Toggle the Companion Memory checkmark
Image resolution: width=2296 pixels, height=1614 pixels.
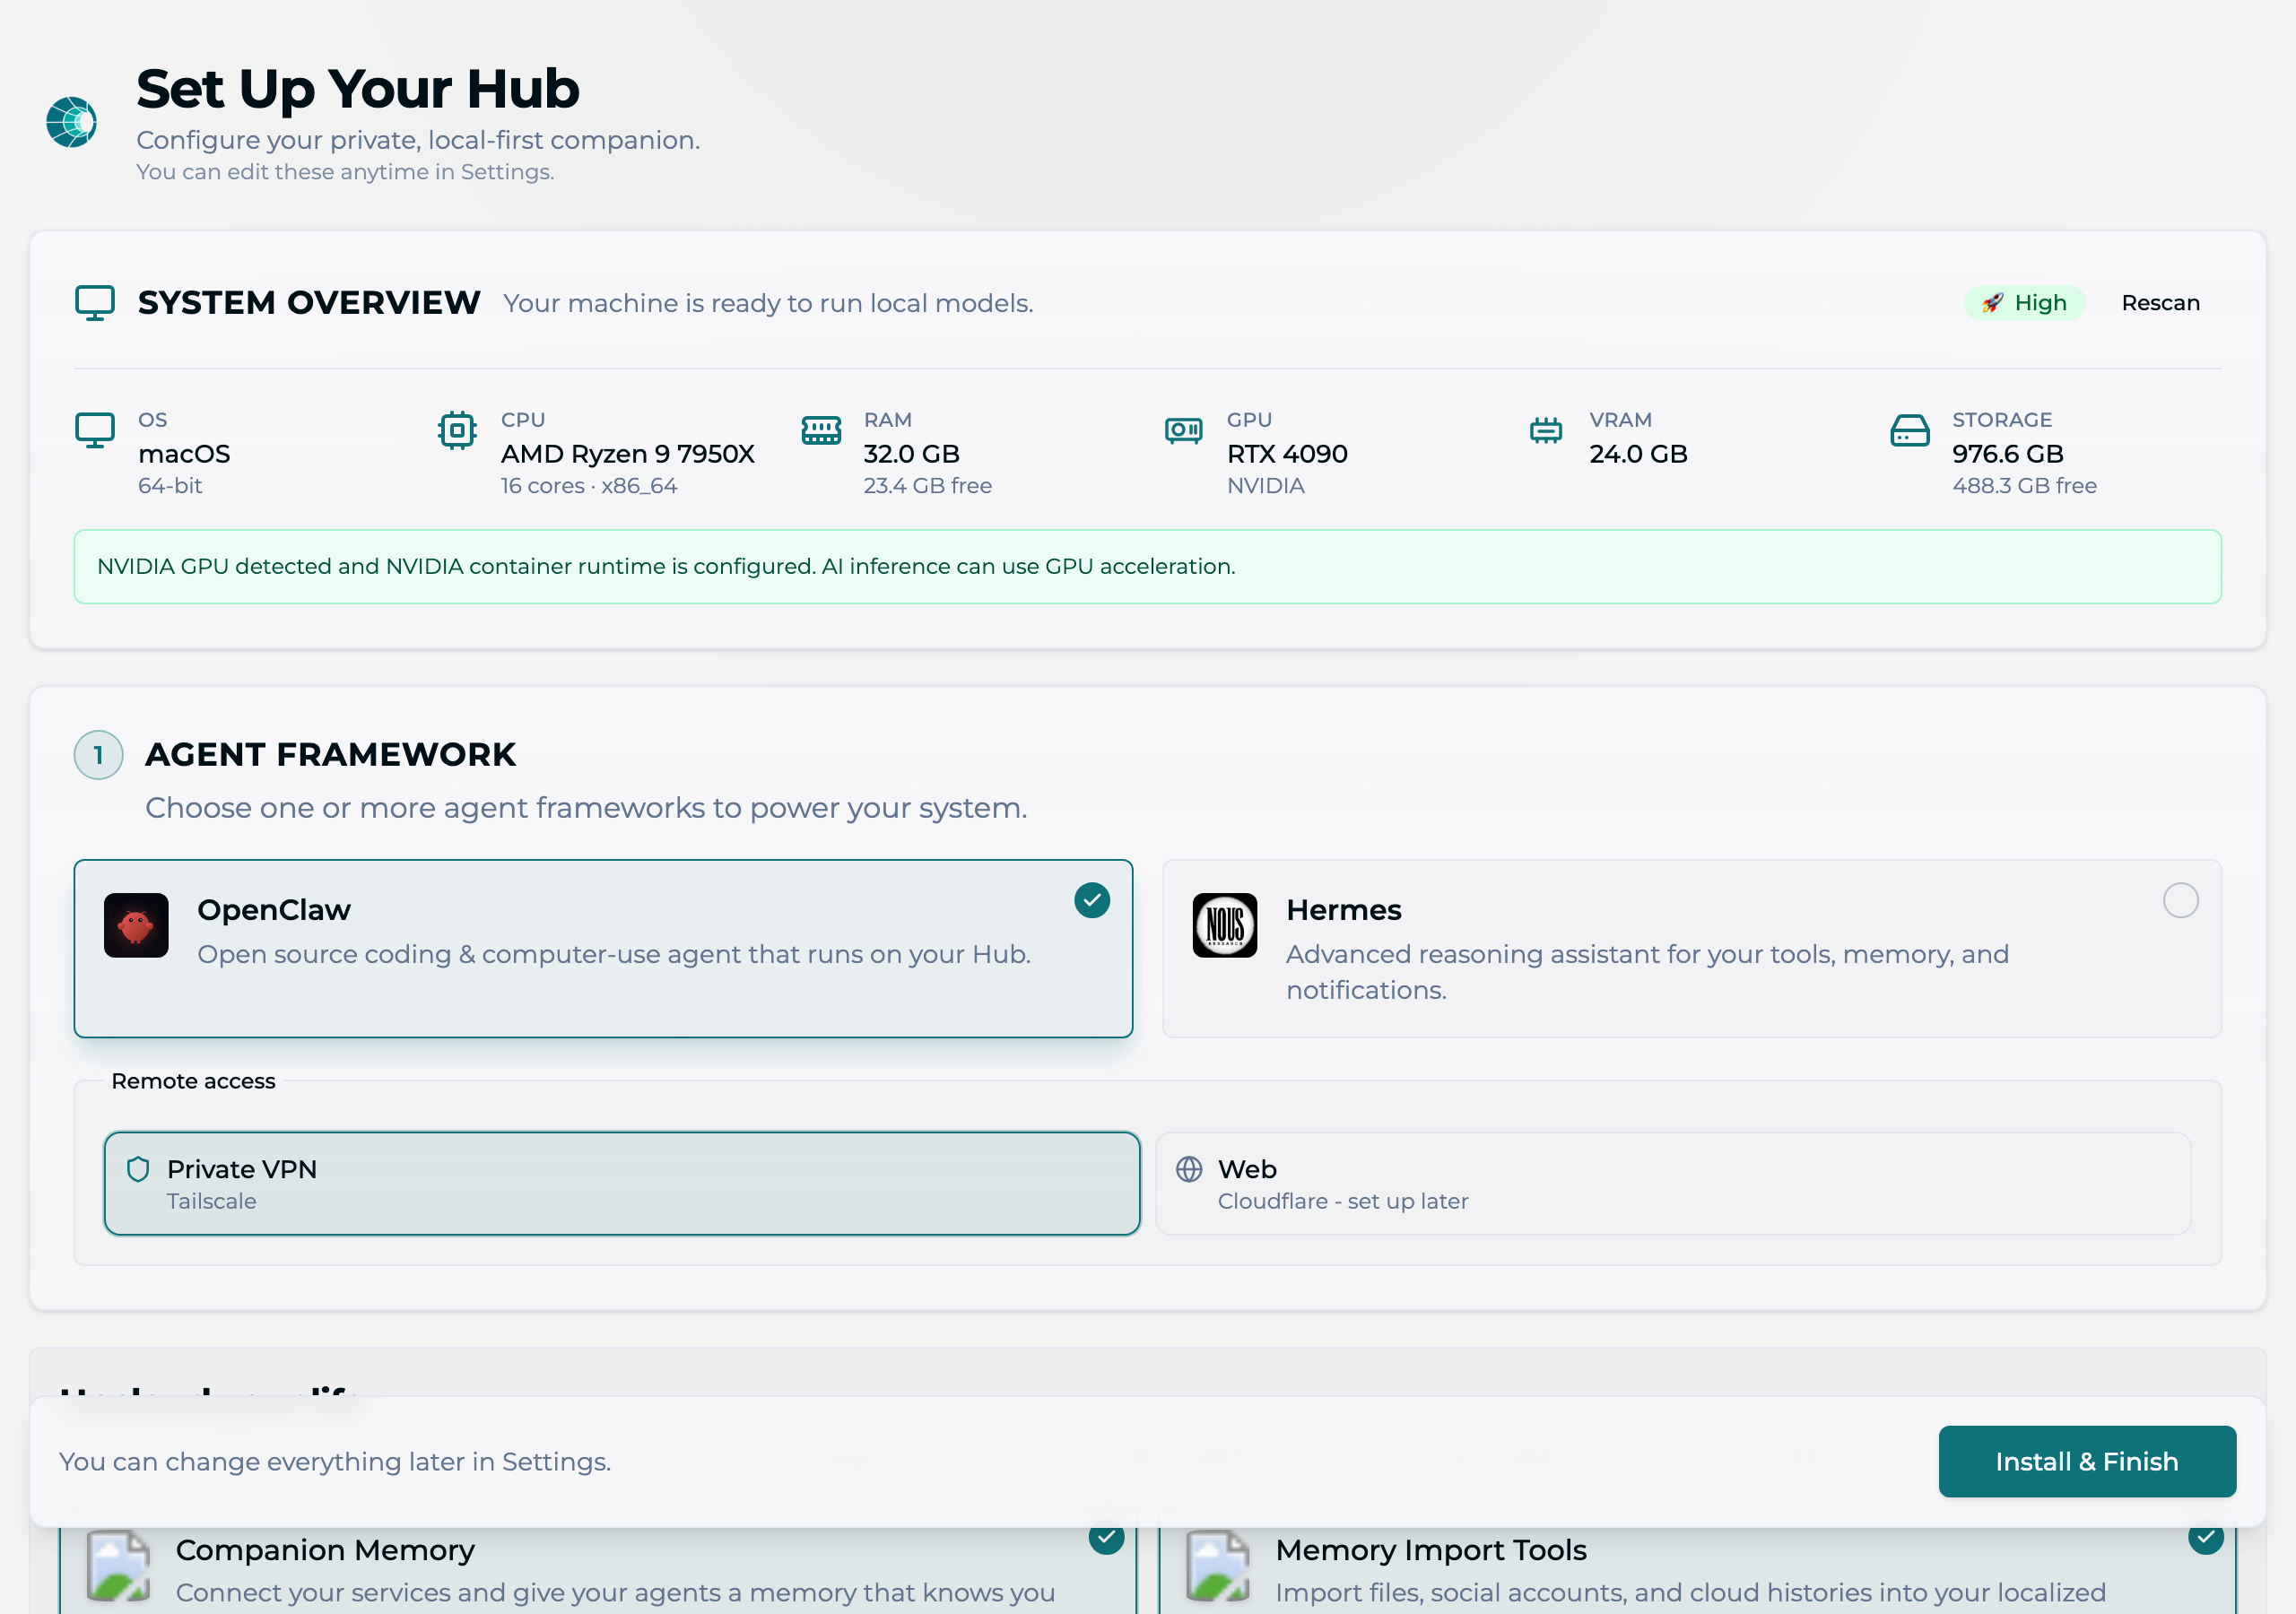tap(1106, 1538)
